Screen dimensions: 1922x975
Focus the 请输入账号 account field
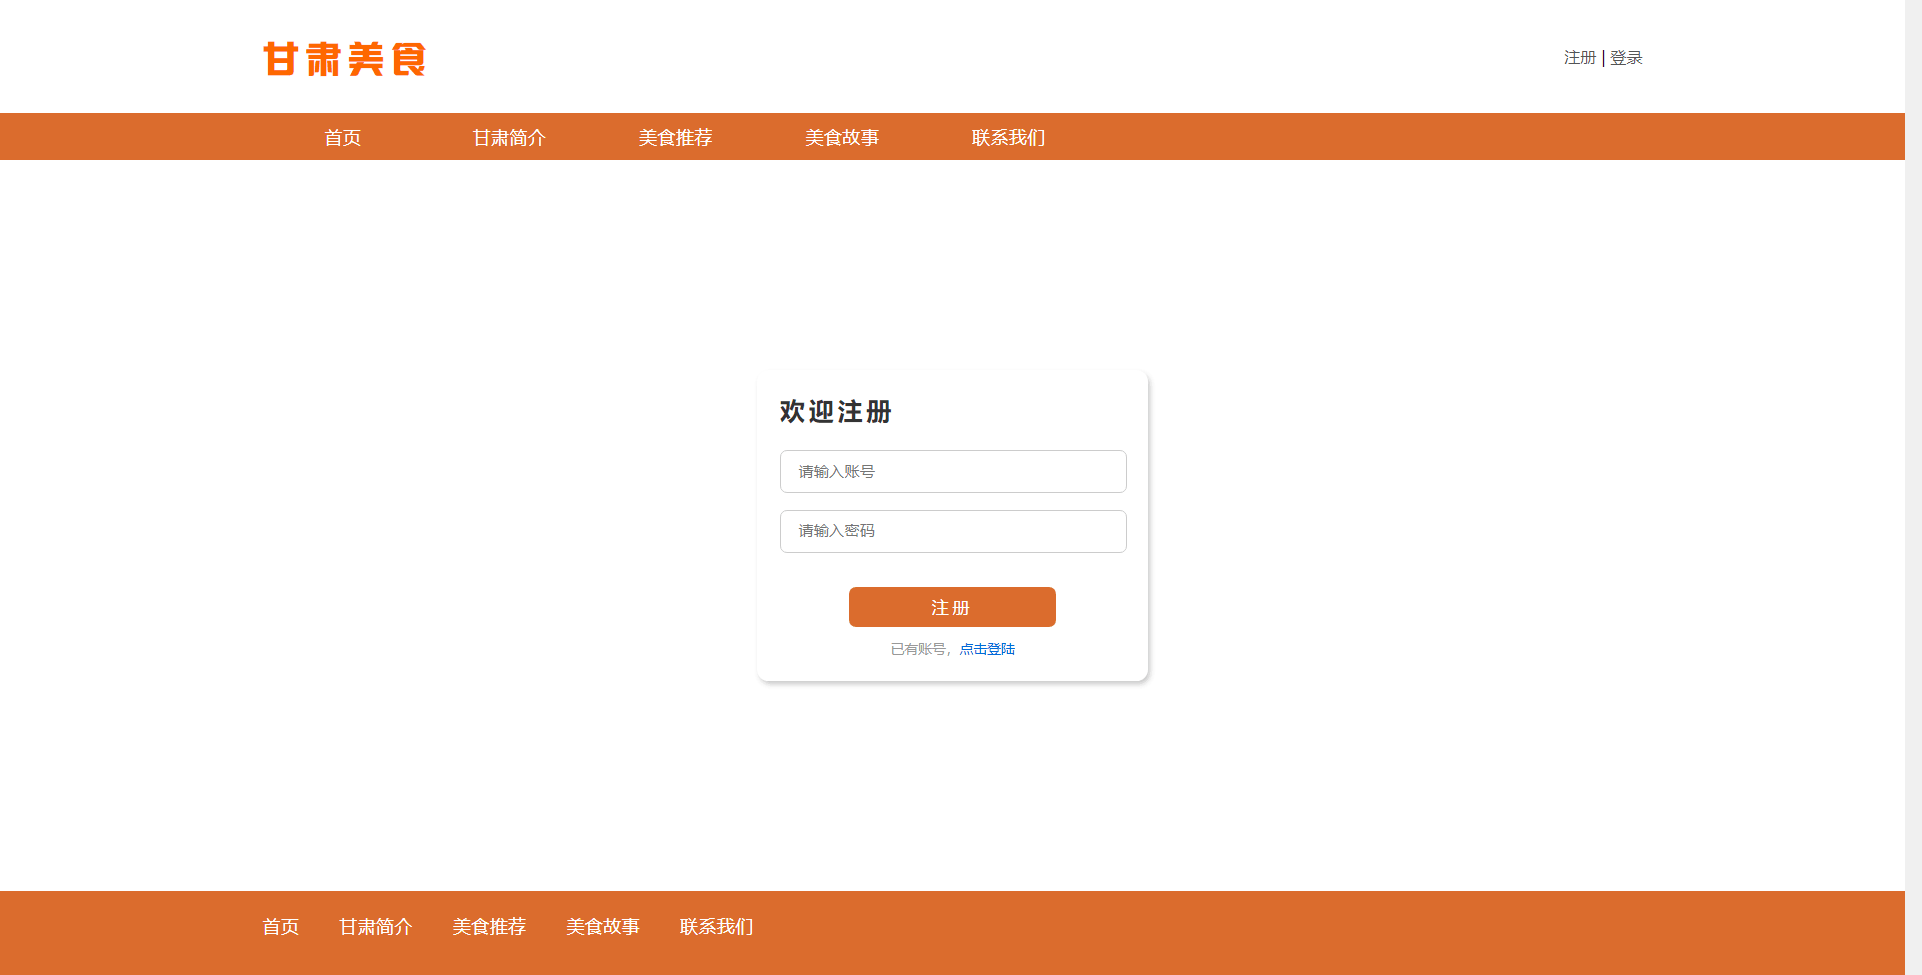(953, 471)
